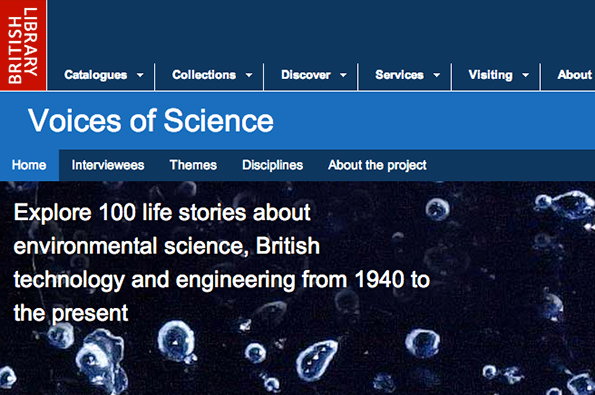Select the Home tab
This screenshot has height=395, width=595.
point(29,165)
